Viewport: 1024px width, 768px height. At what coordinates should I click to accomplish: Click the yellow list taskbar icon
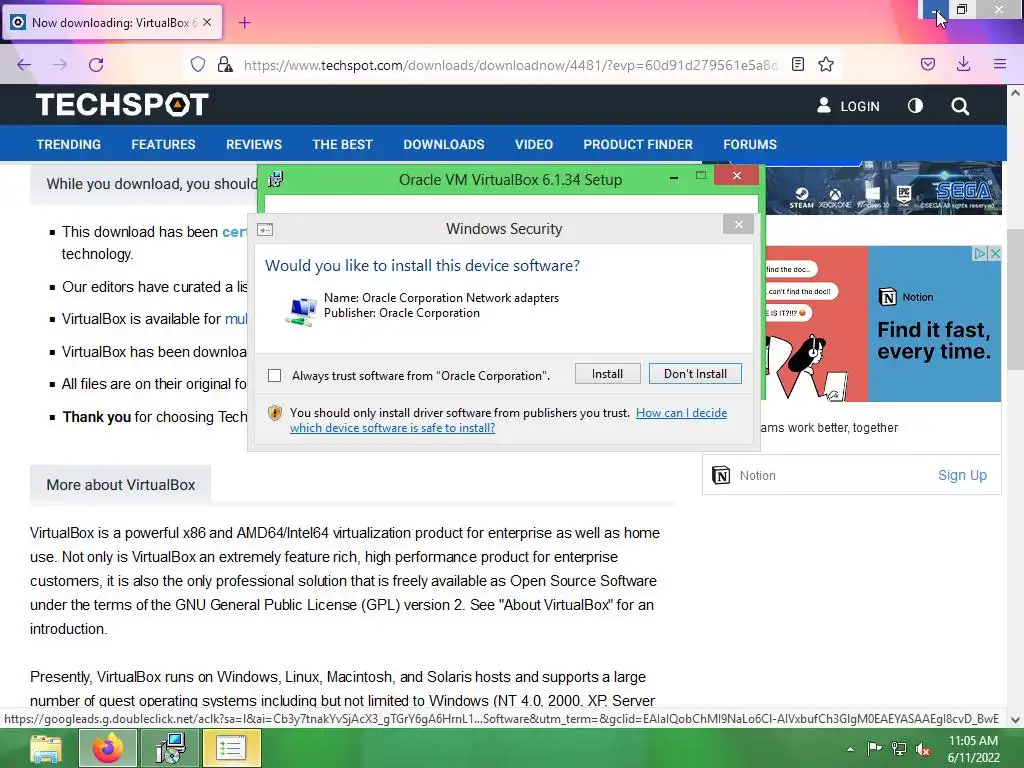click(231, 748)
